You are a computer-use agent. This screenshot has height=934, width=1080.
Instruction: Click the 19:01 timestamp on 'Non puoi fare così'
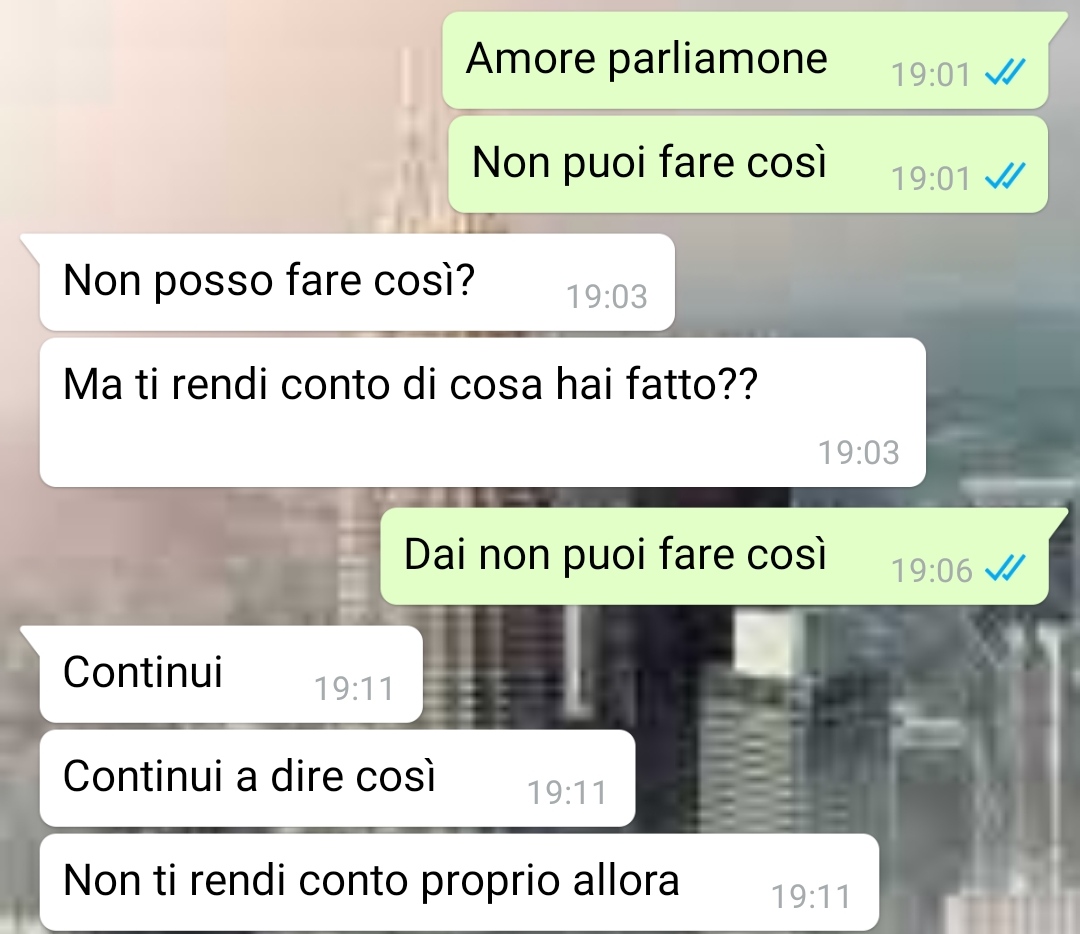[931, 179]
